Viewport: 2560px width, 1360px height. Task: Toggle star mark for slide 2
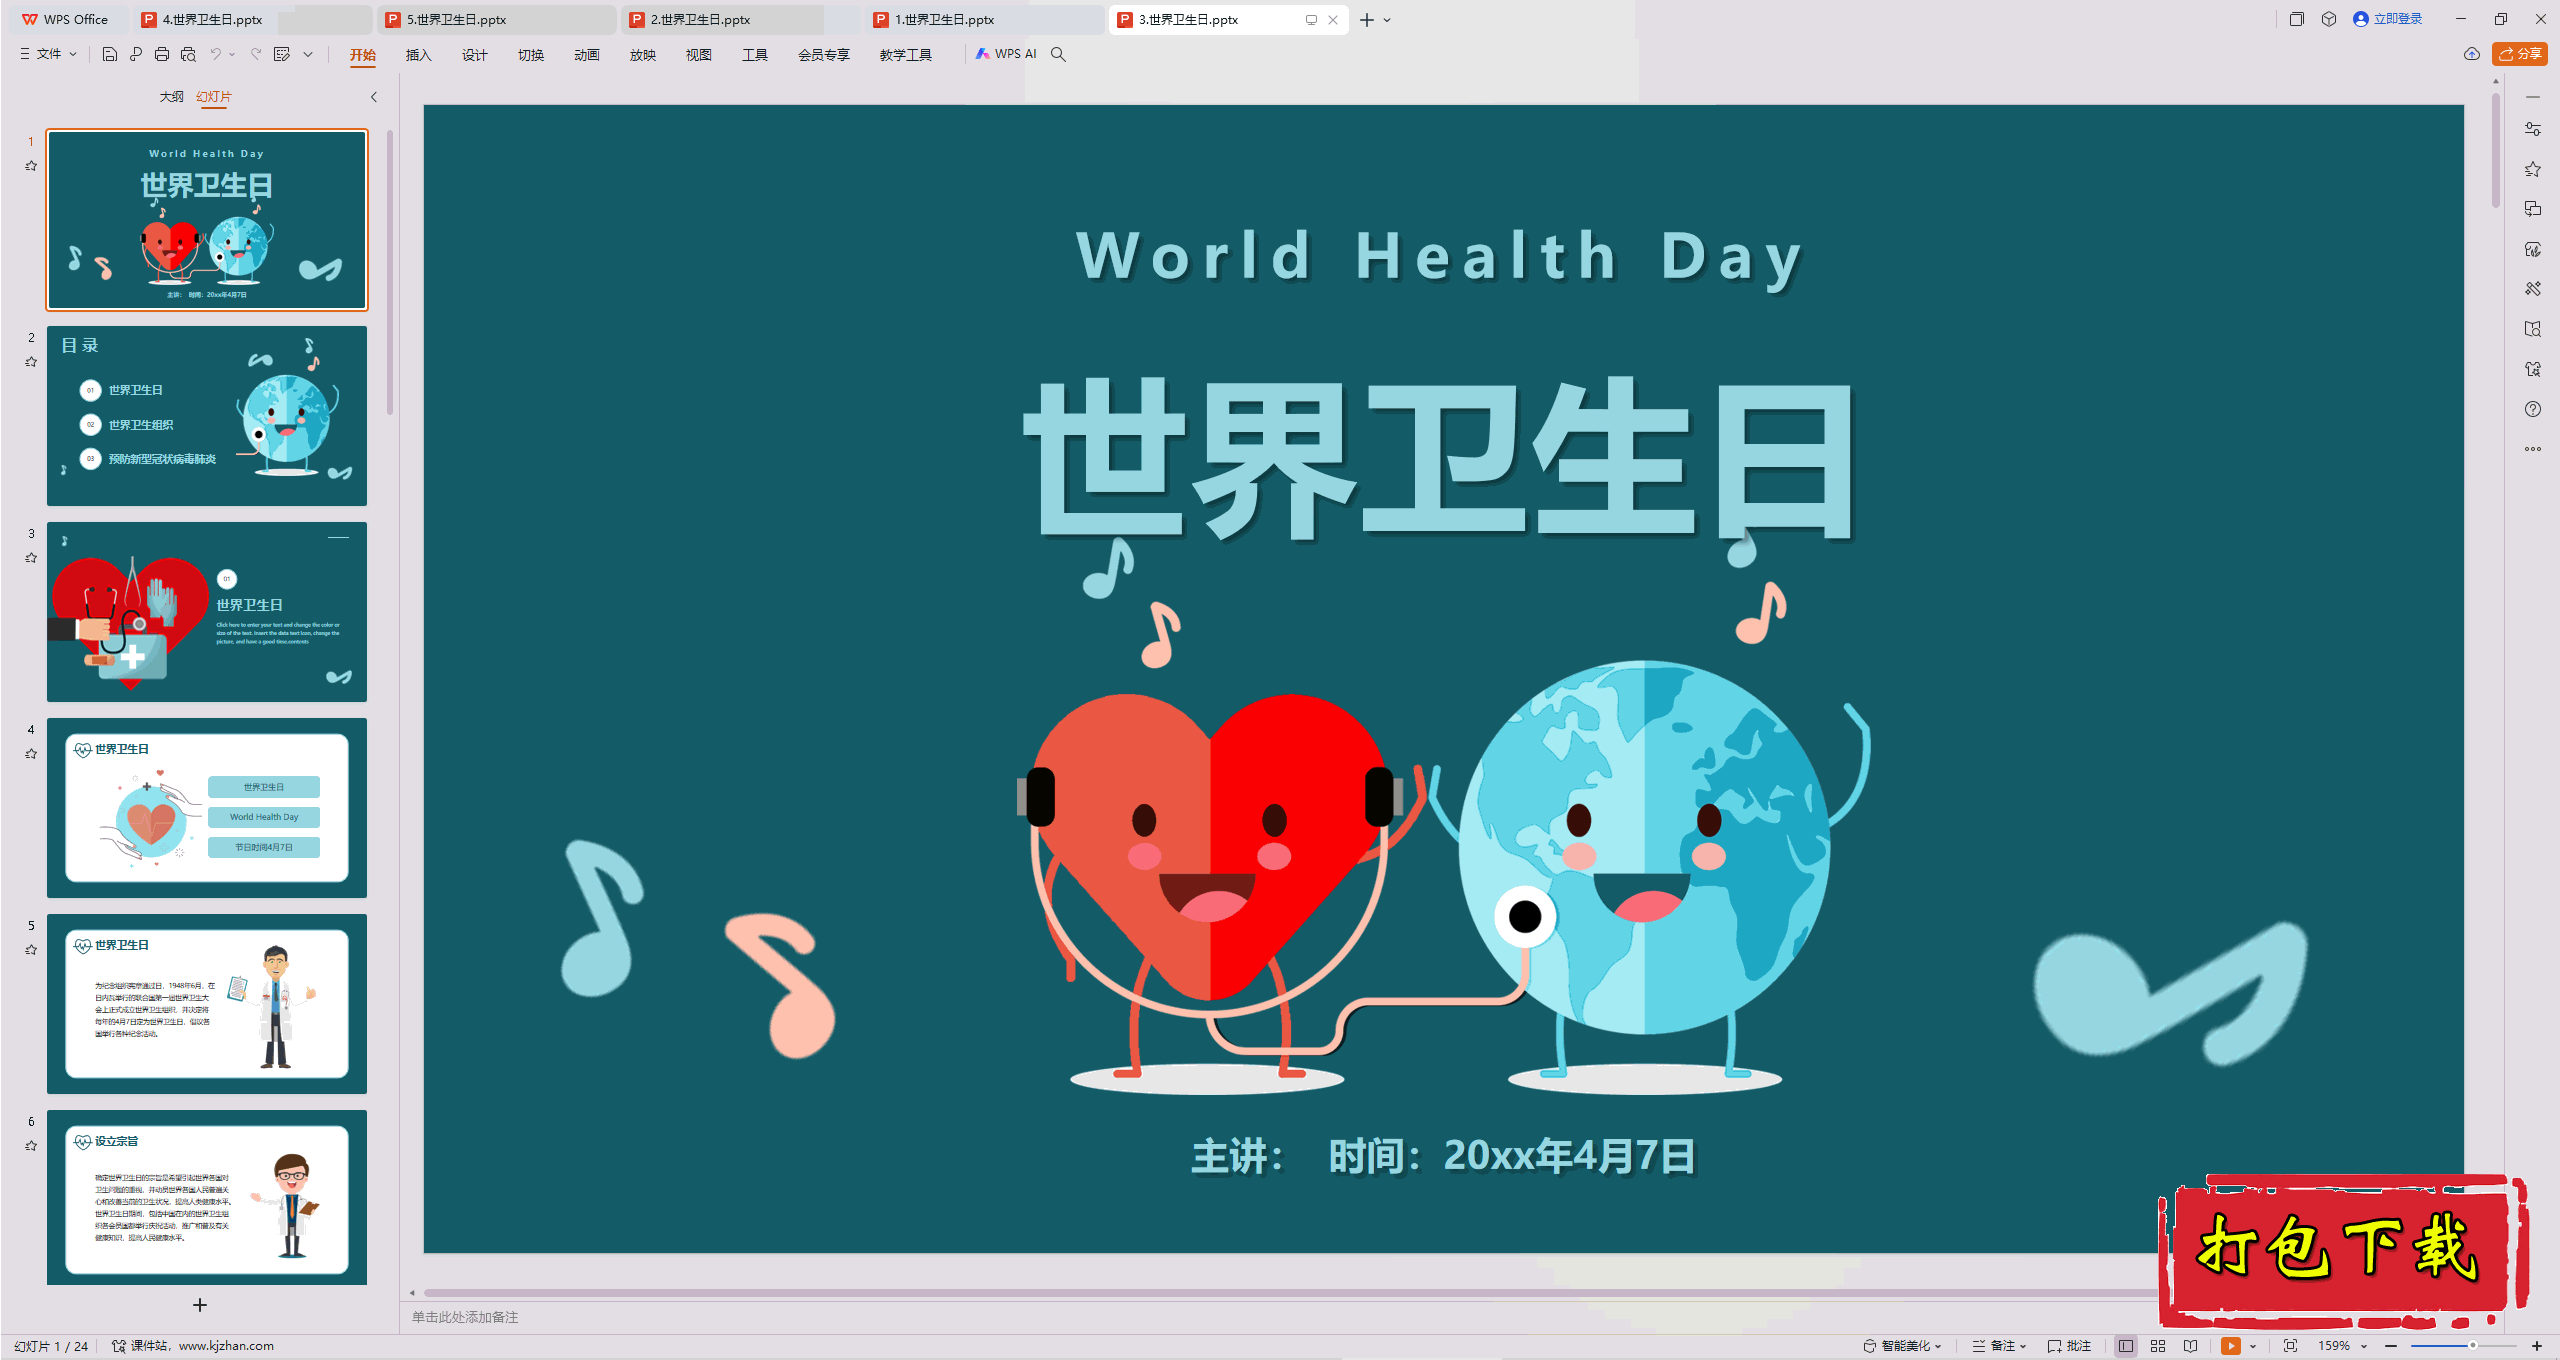click(31, 362)
